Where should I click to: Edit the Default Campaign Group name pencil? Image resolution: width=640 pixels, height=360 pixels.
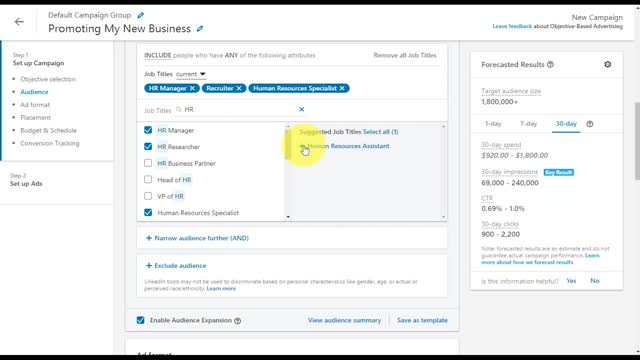(x=141, y=15)
